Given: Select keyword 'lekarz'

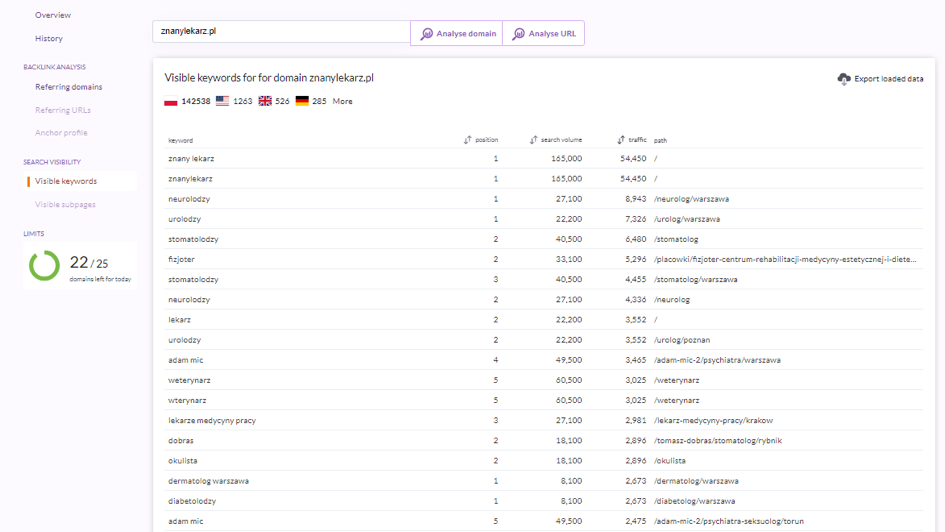Looking at the screenshot, I should pos(179,320).
